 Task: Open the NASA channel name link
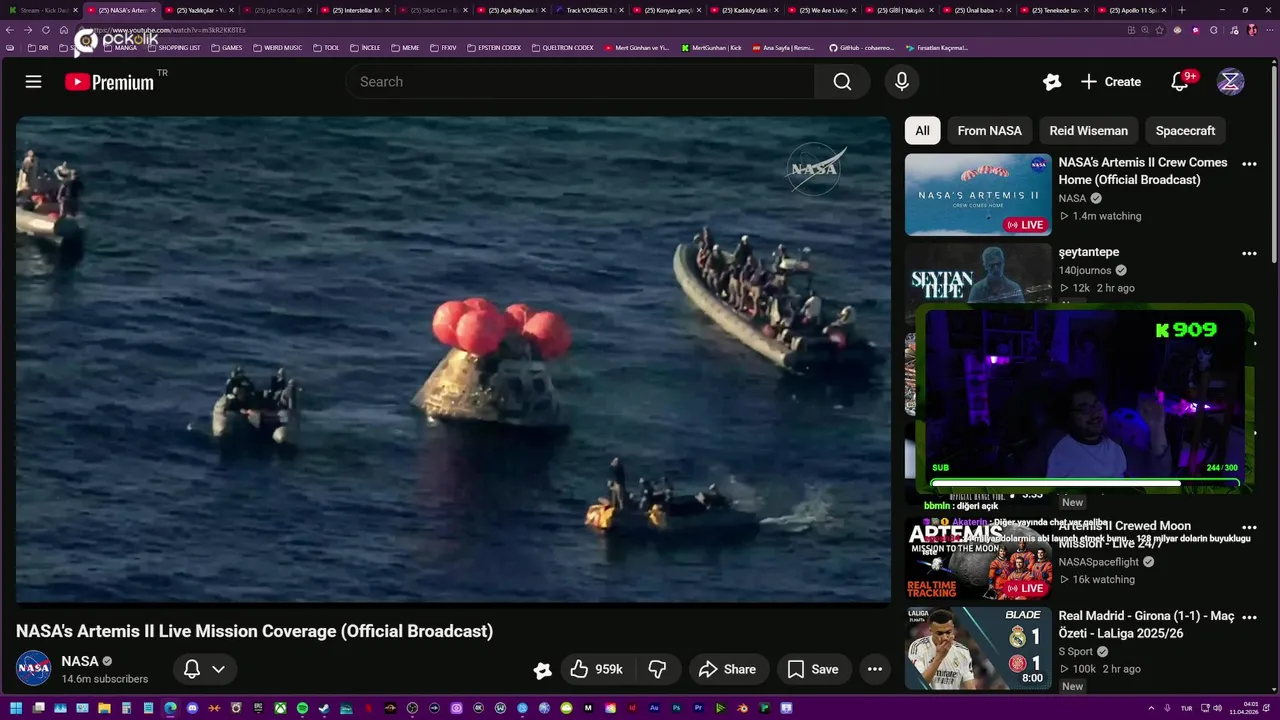click(80, 661)
